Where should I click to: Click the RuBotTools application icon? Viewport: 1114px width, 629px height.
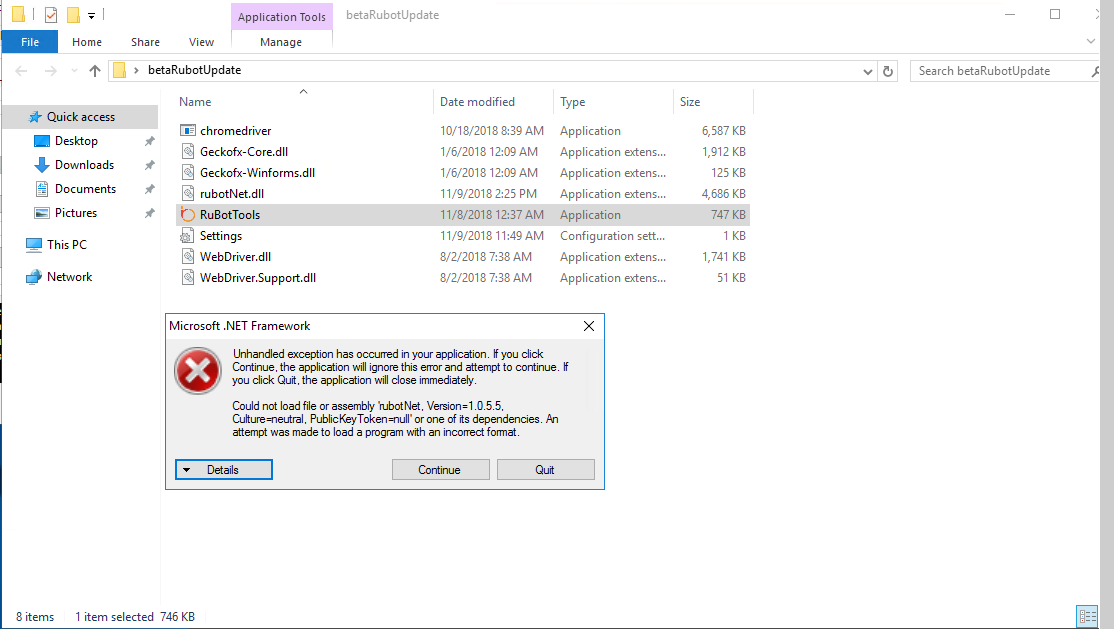tap(187, 215)
